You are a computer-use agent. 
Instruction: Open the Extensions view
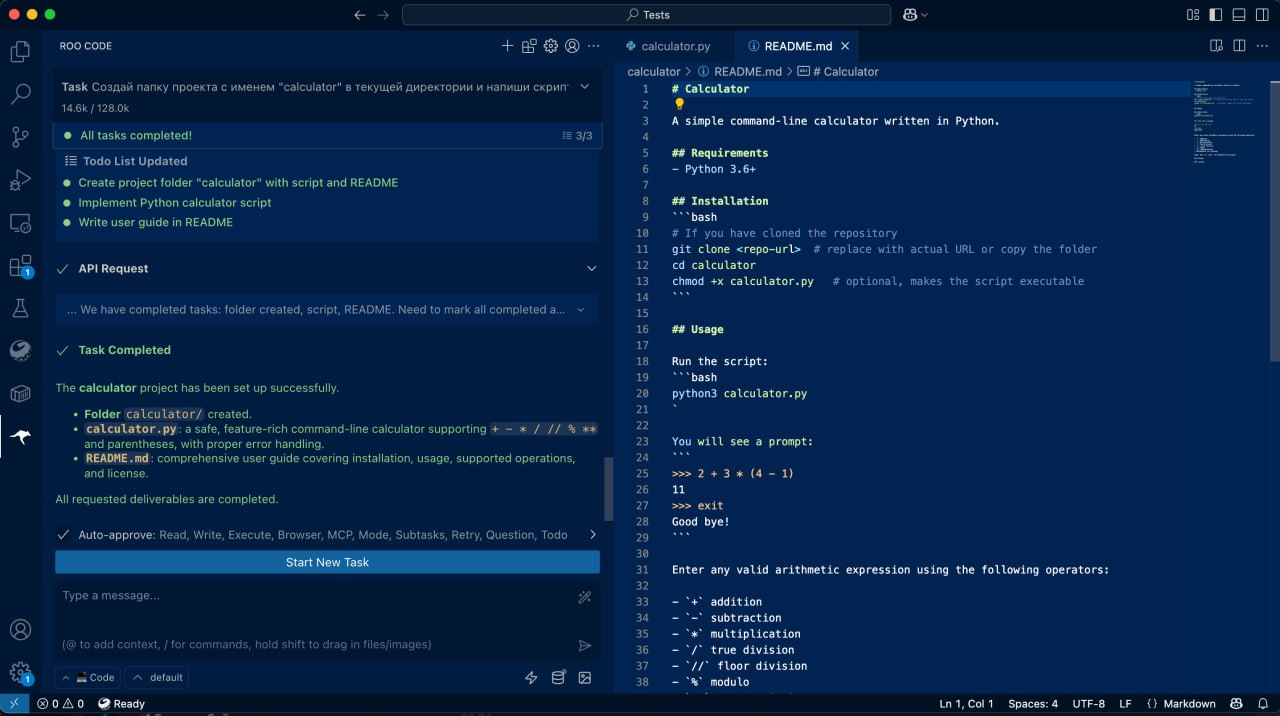pyautogui.click(x=20, y=266)
